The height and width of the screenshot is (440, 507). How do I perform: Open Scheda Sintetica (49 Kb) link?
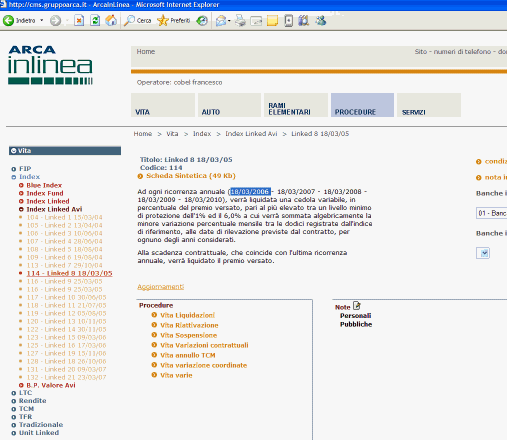click(191, 176)
